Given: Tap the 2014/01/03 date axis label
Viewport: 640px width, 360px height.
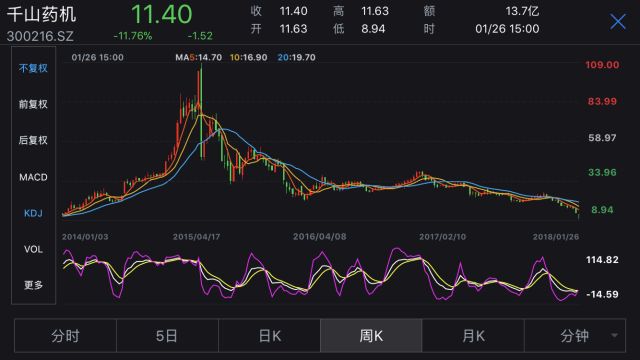Looking at the screenshot, I should (85, 237).
